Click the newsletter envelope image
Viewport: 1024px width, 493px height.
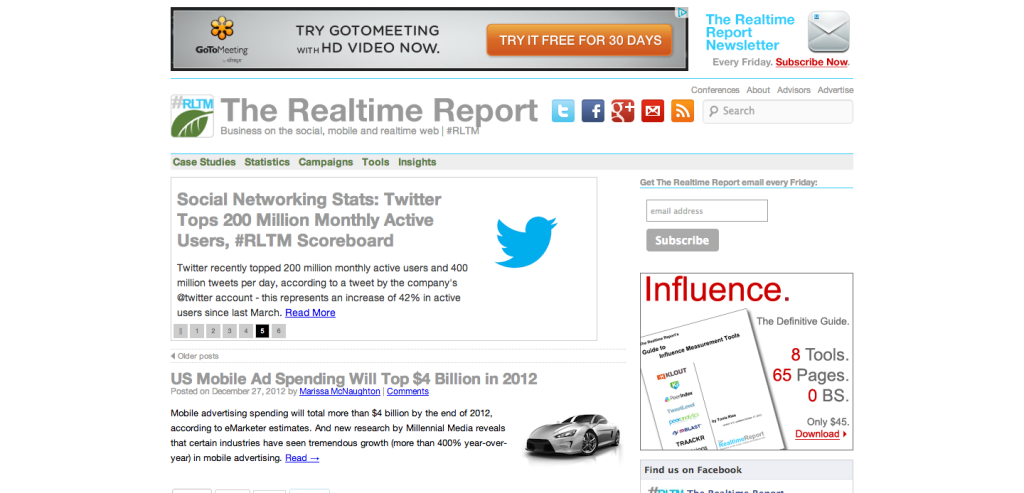[x=828, y=31]
